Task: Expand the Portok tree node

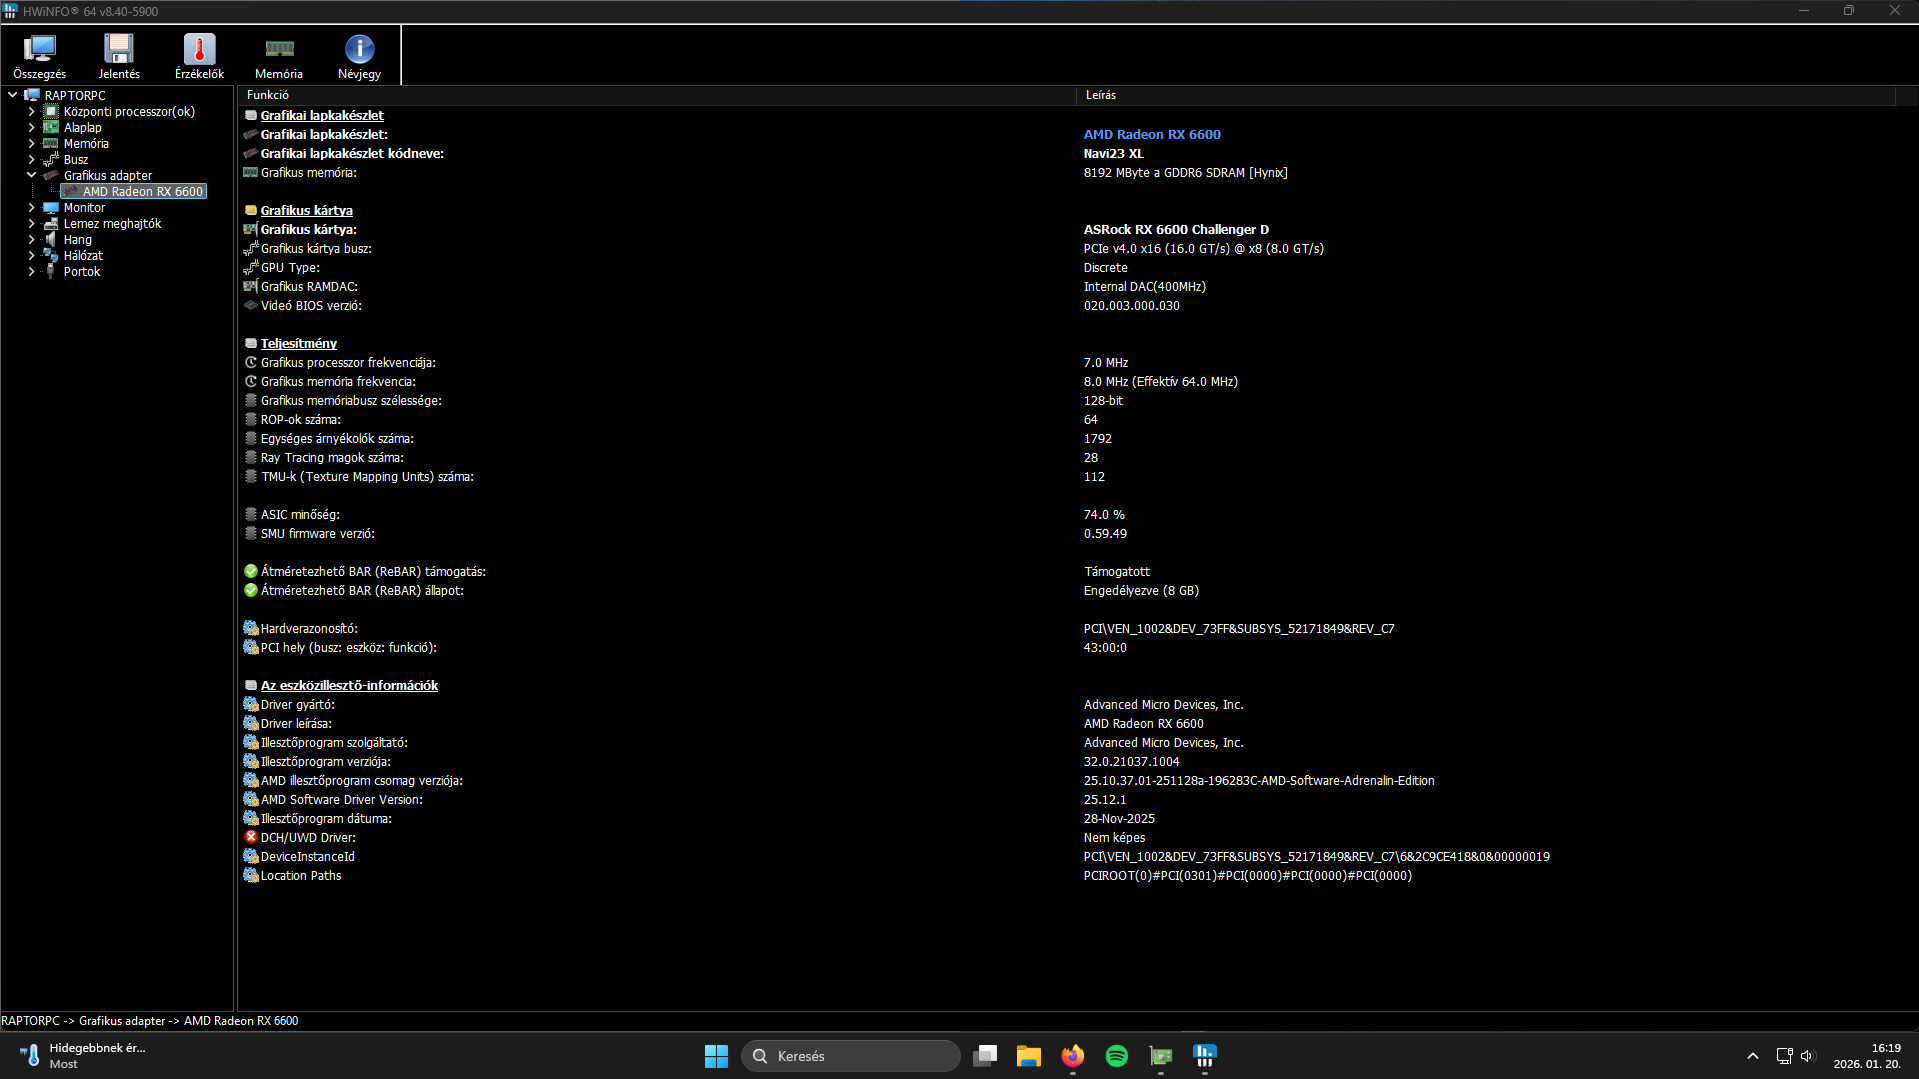Action: 31,272
